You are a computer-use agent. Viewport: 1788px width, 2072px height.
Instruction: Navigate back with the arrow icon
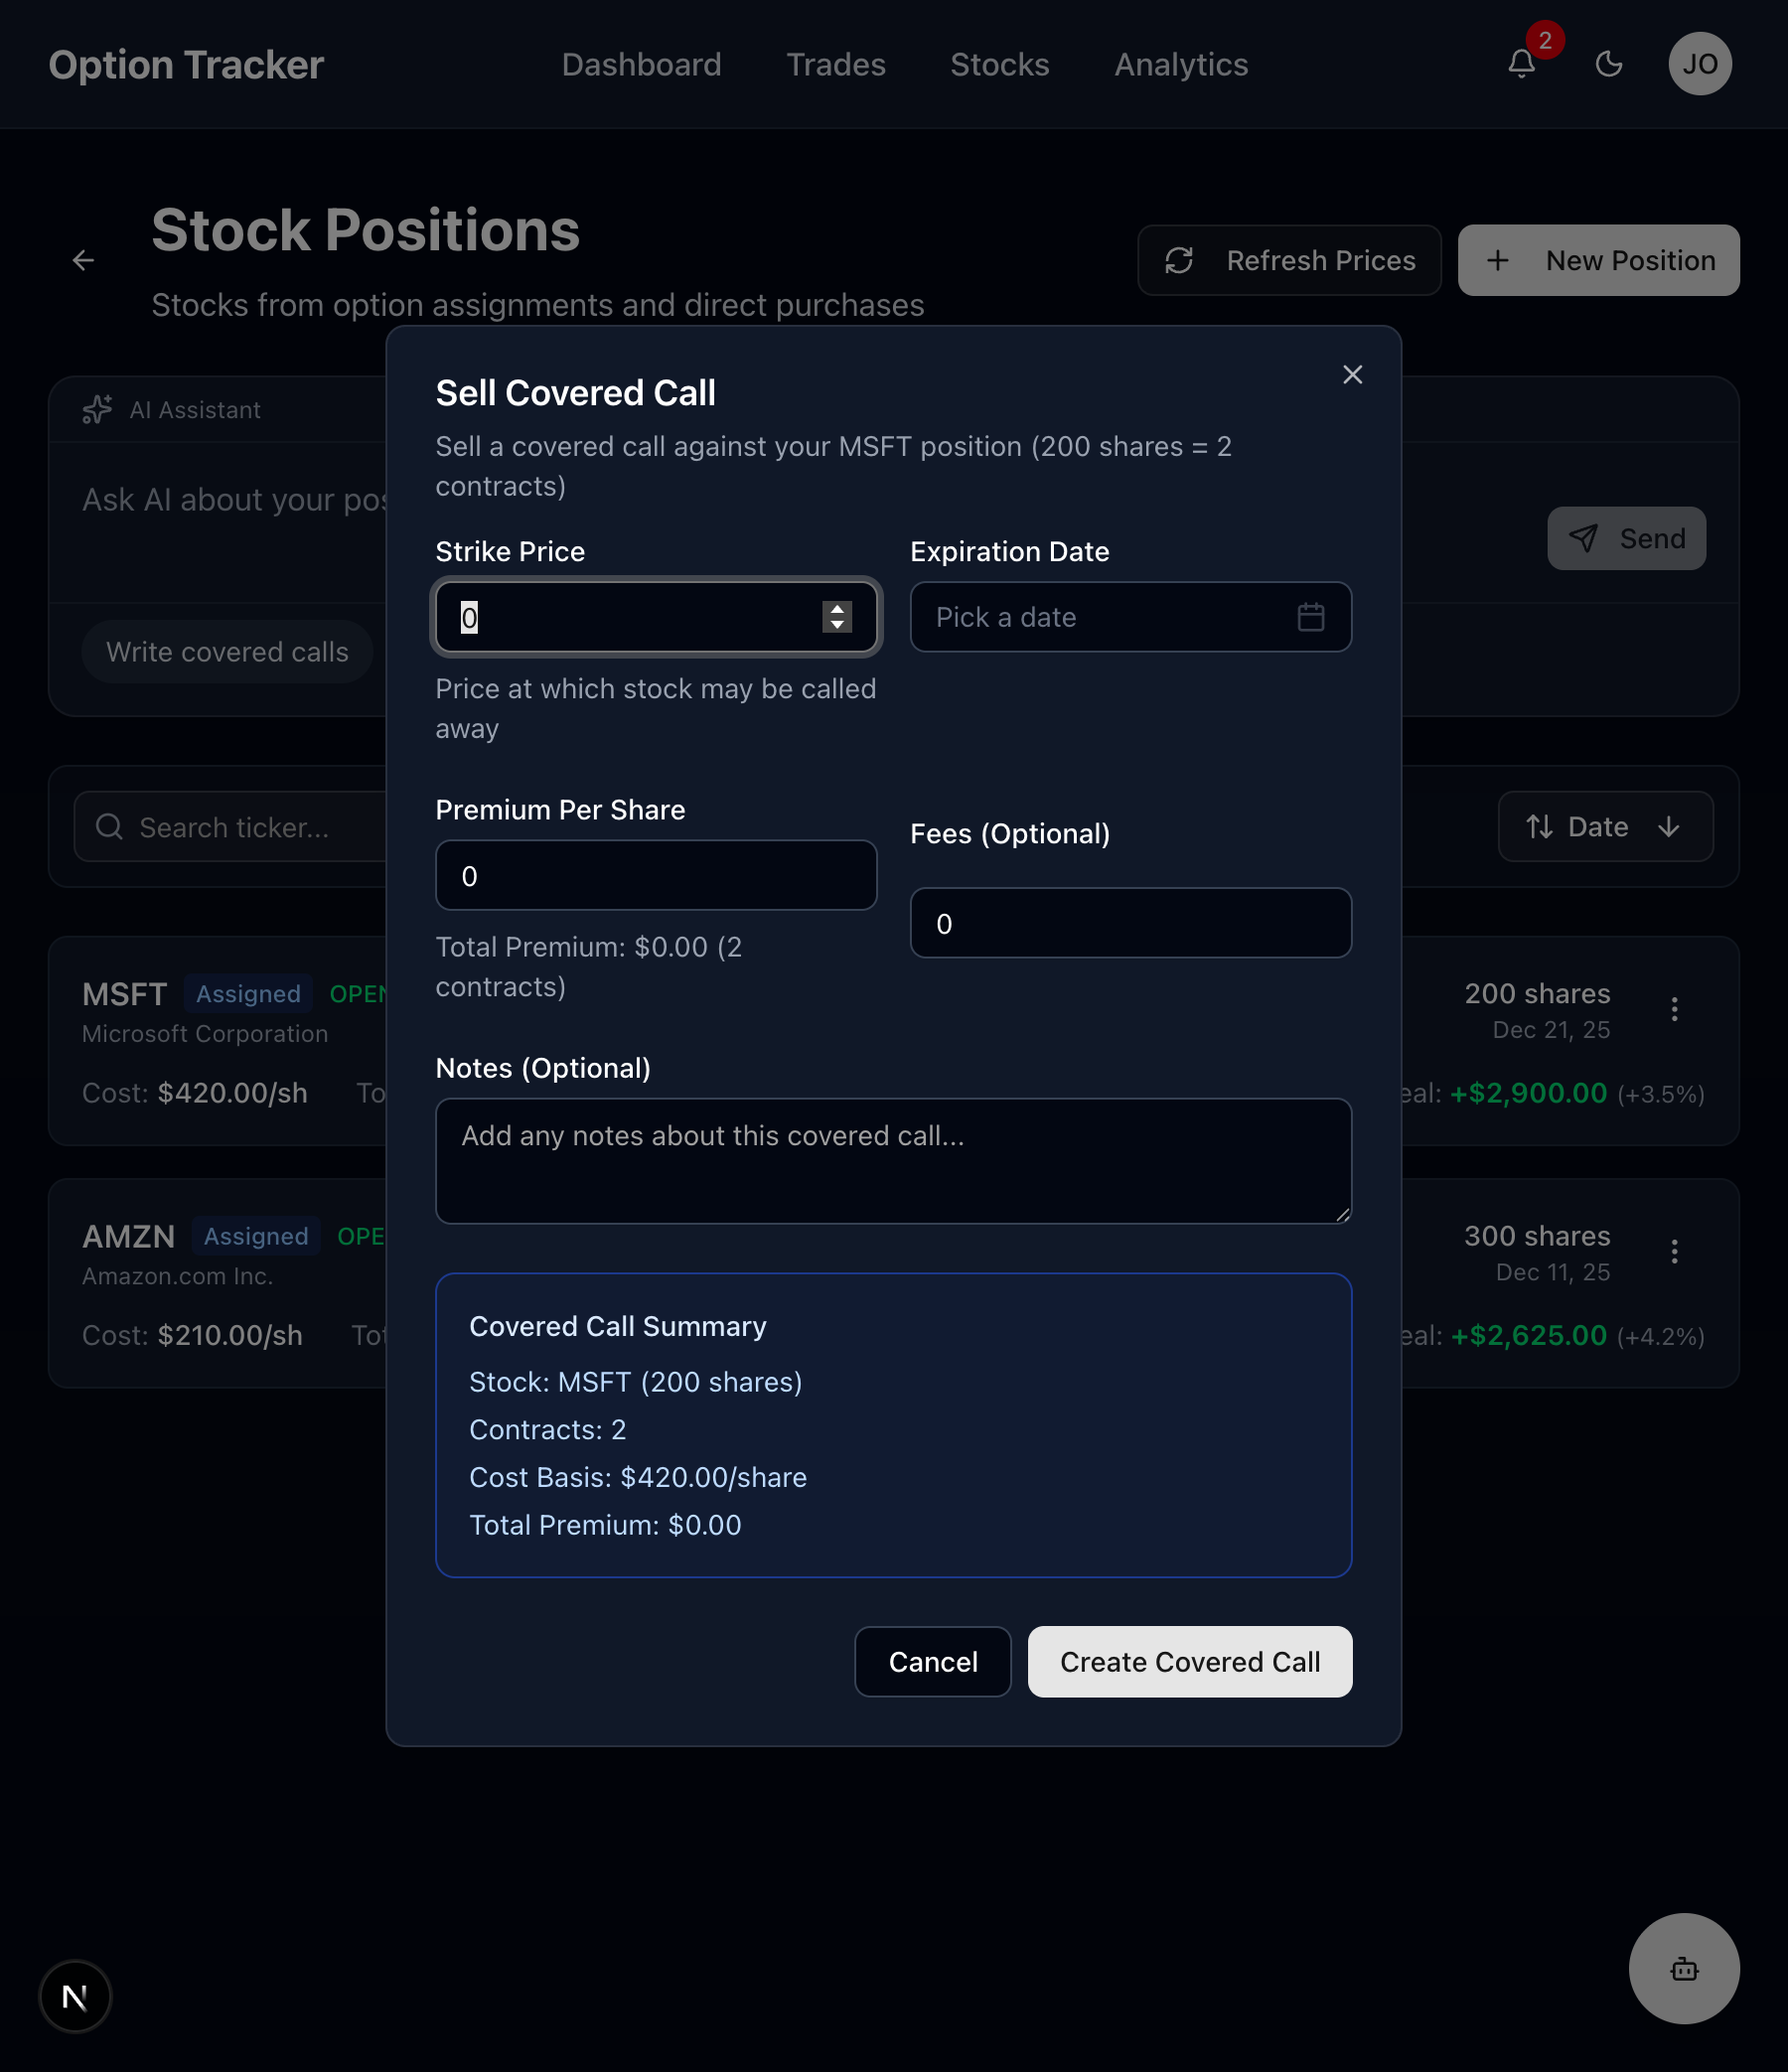tap(84, 260)
